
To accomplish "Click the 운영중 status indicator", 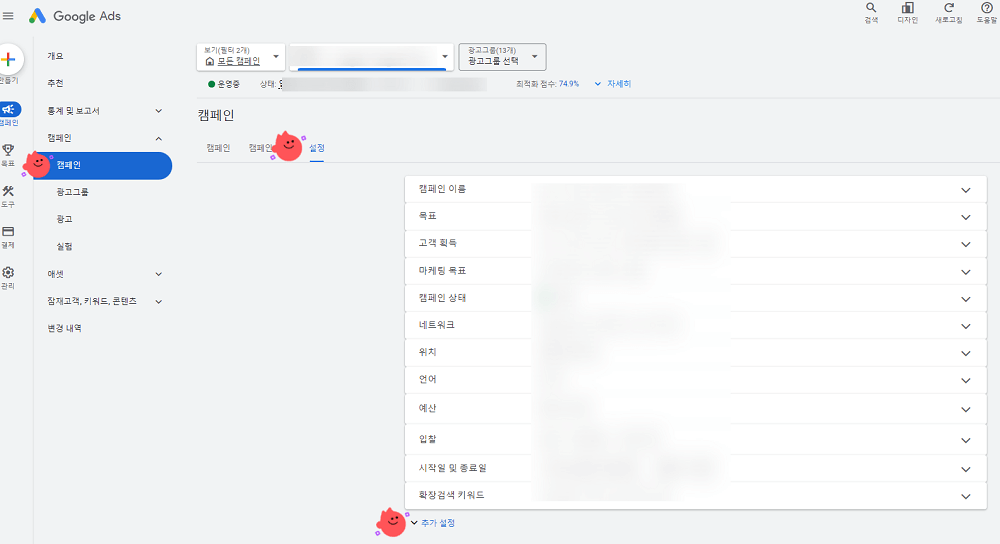I will [224, 84].
